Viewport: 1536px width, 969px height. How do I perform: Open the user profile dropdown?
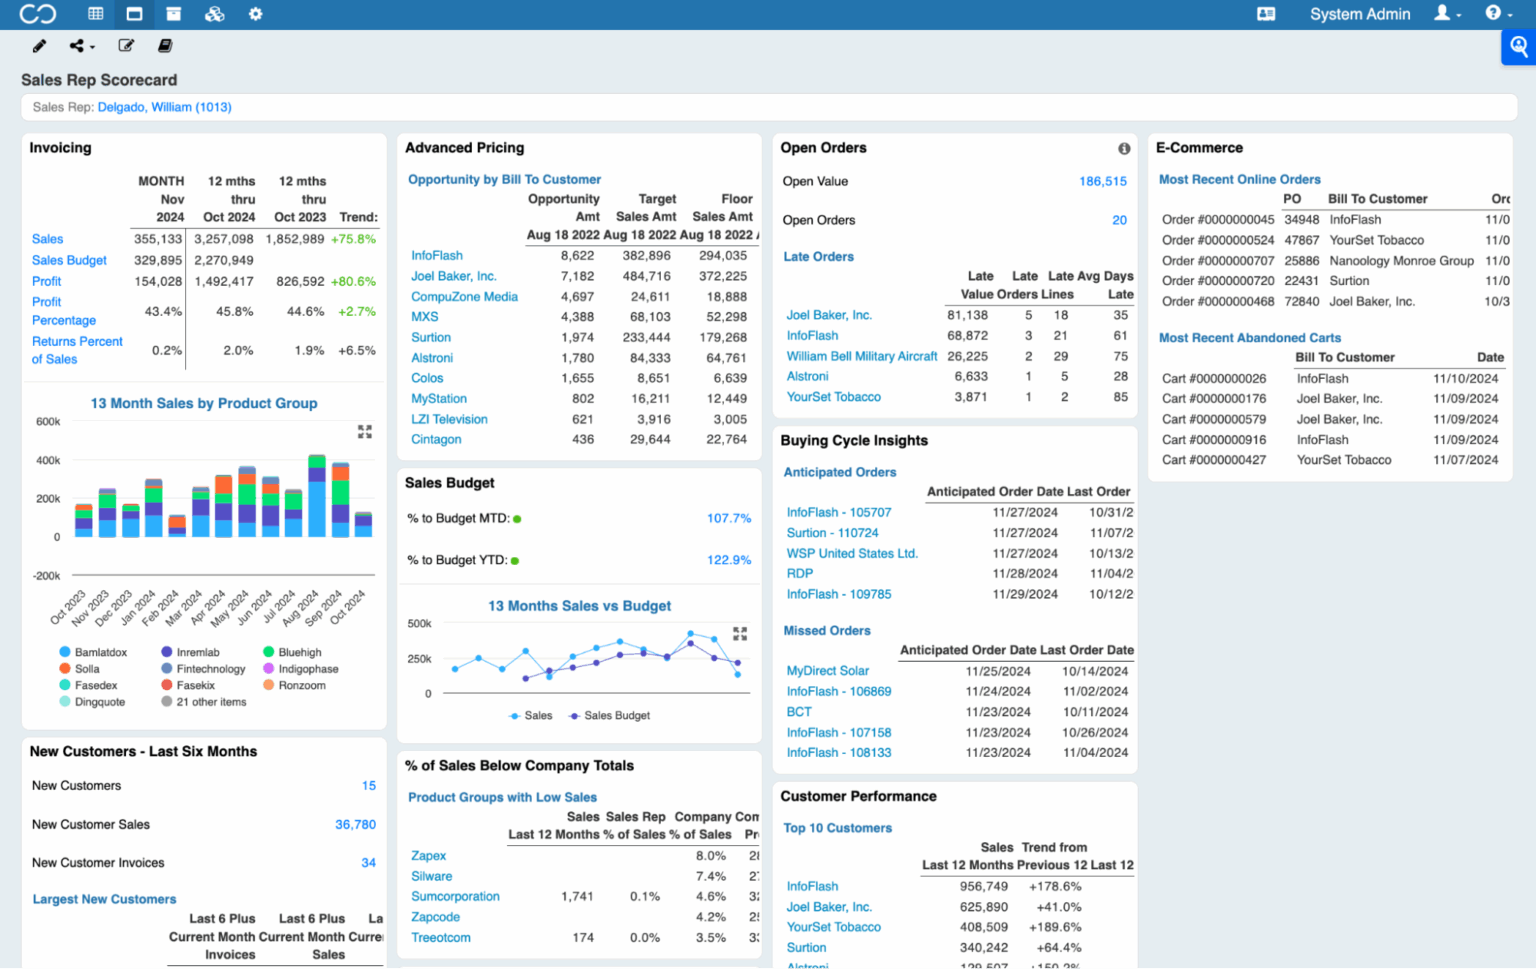click(x=1447, y=14)
